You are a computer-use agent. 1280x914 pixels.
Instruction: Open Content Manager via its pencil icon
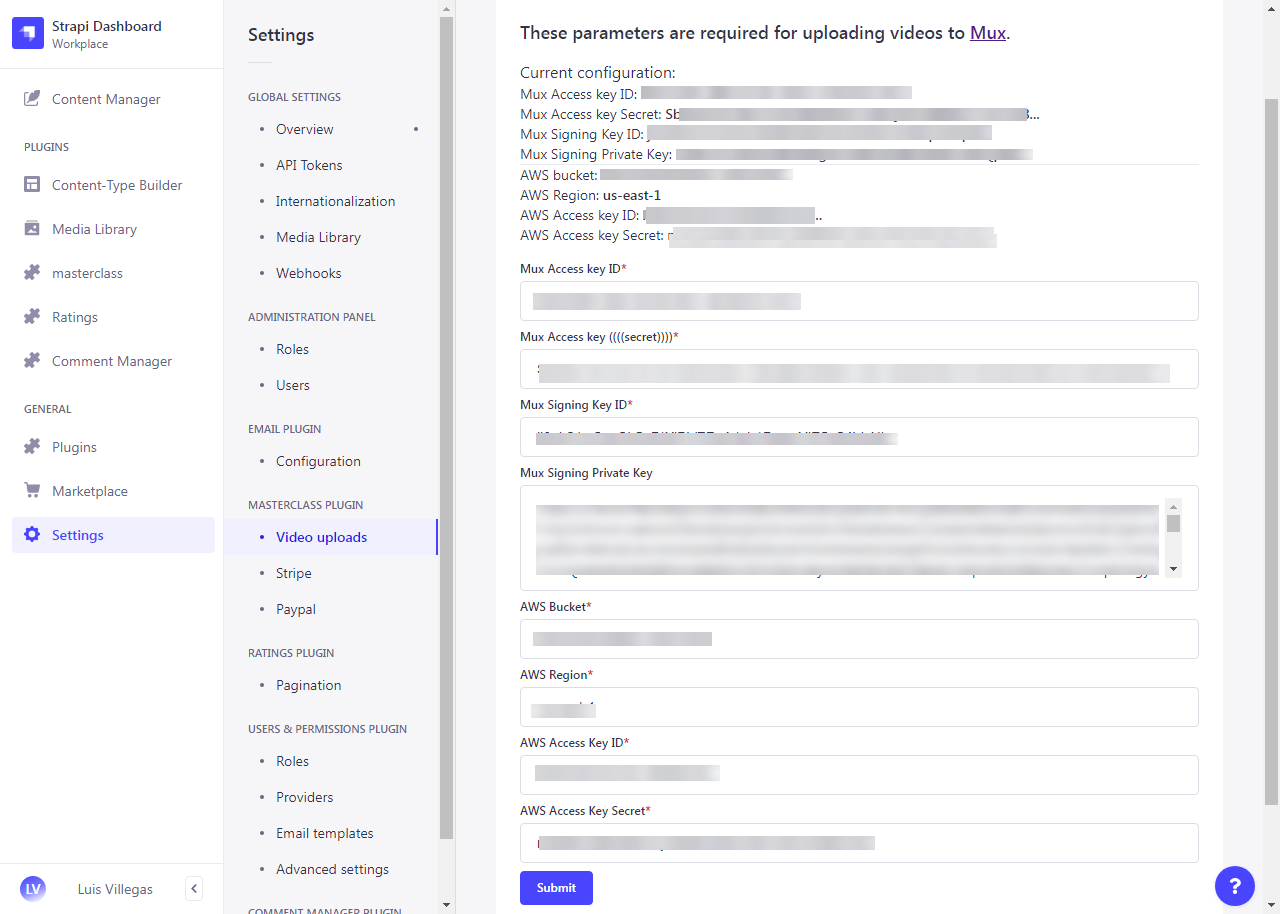32,99
